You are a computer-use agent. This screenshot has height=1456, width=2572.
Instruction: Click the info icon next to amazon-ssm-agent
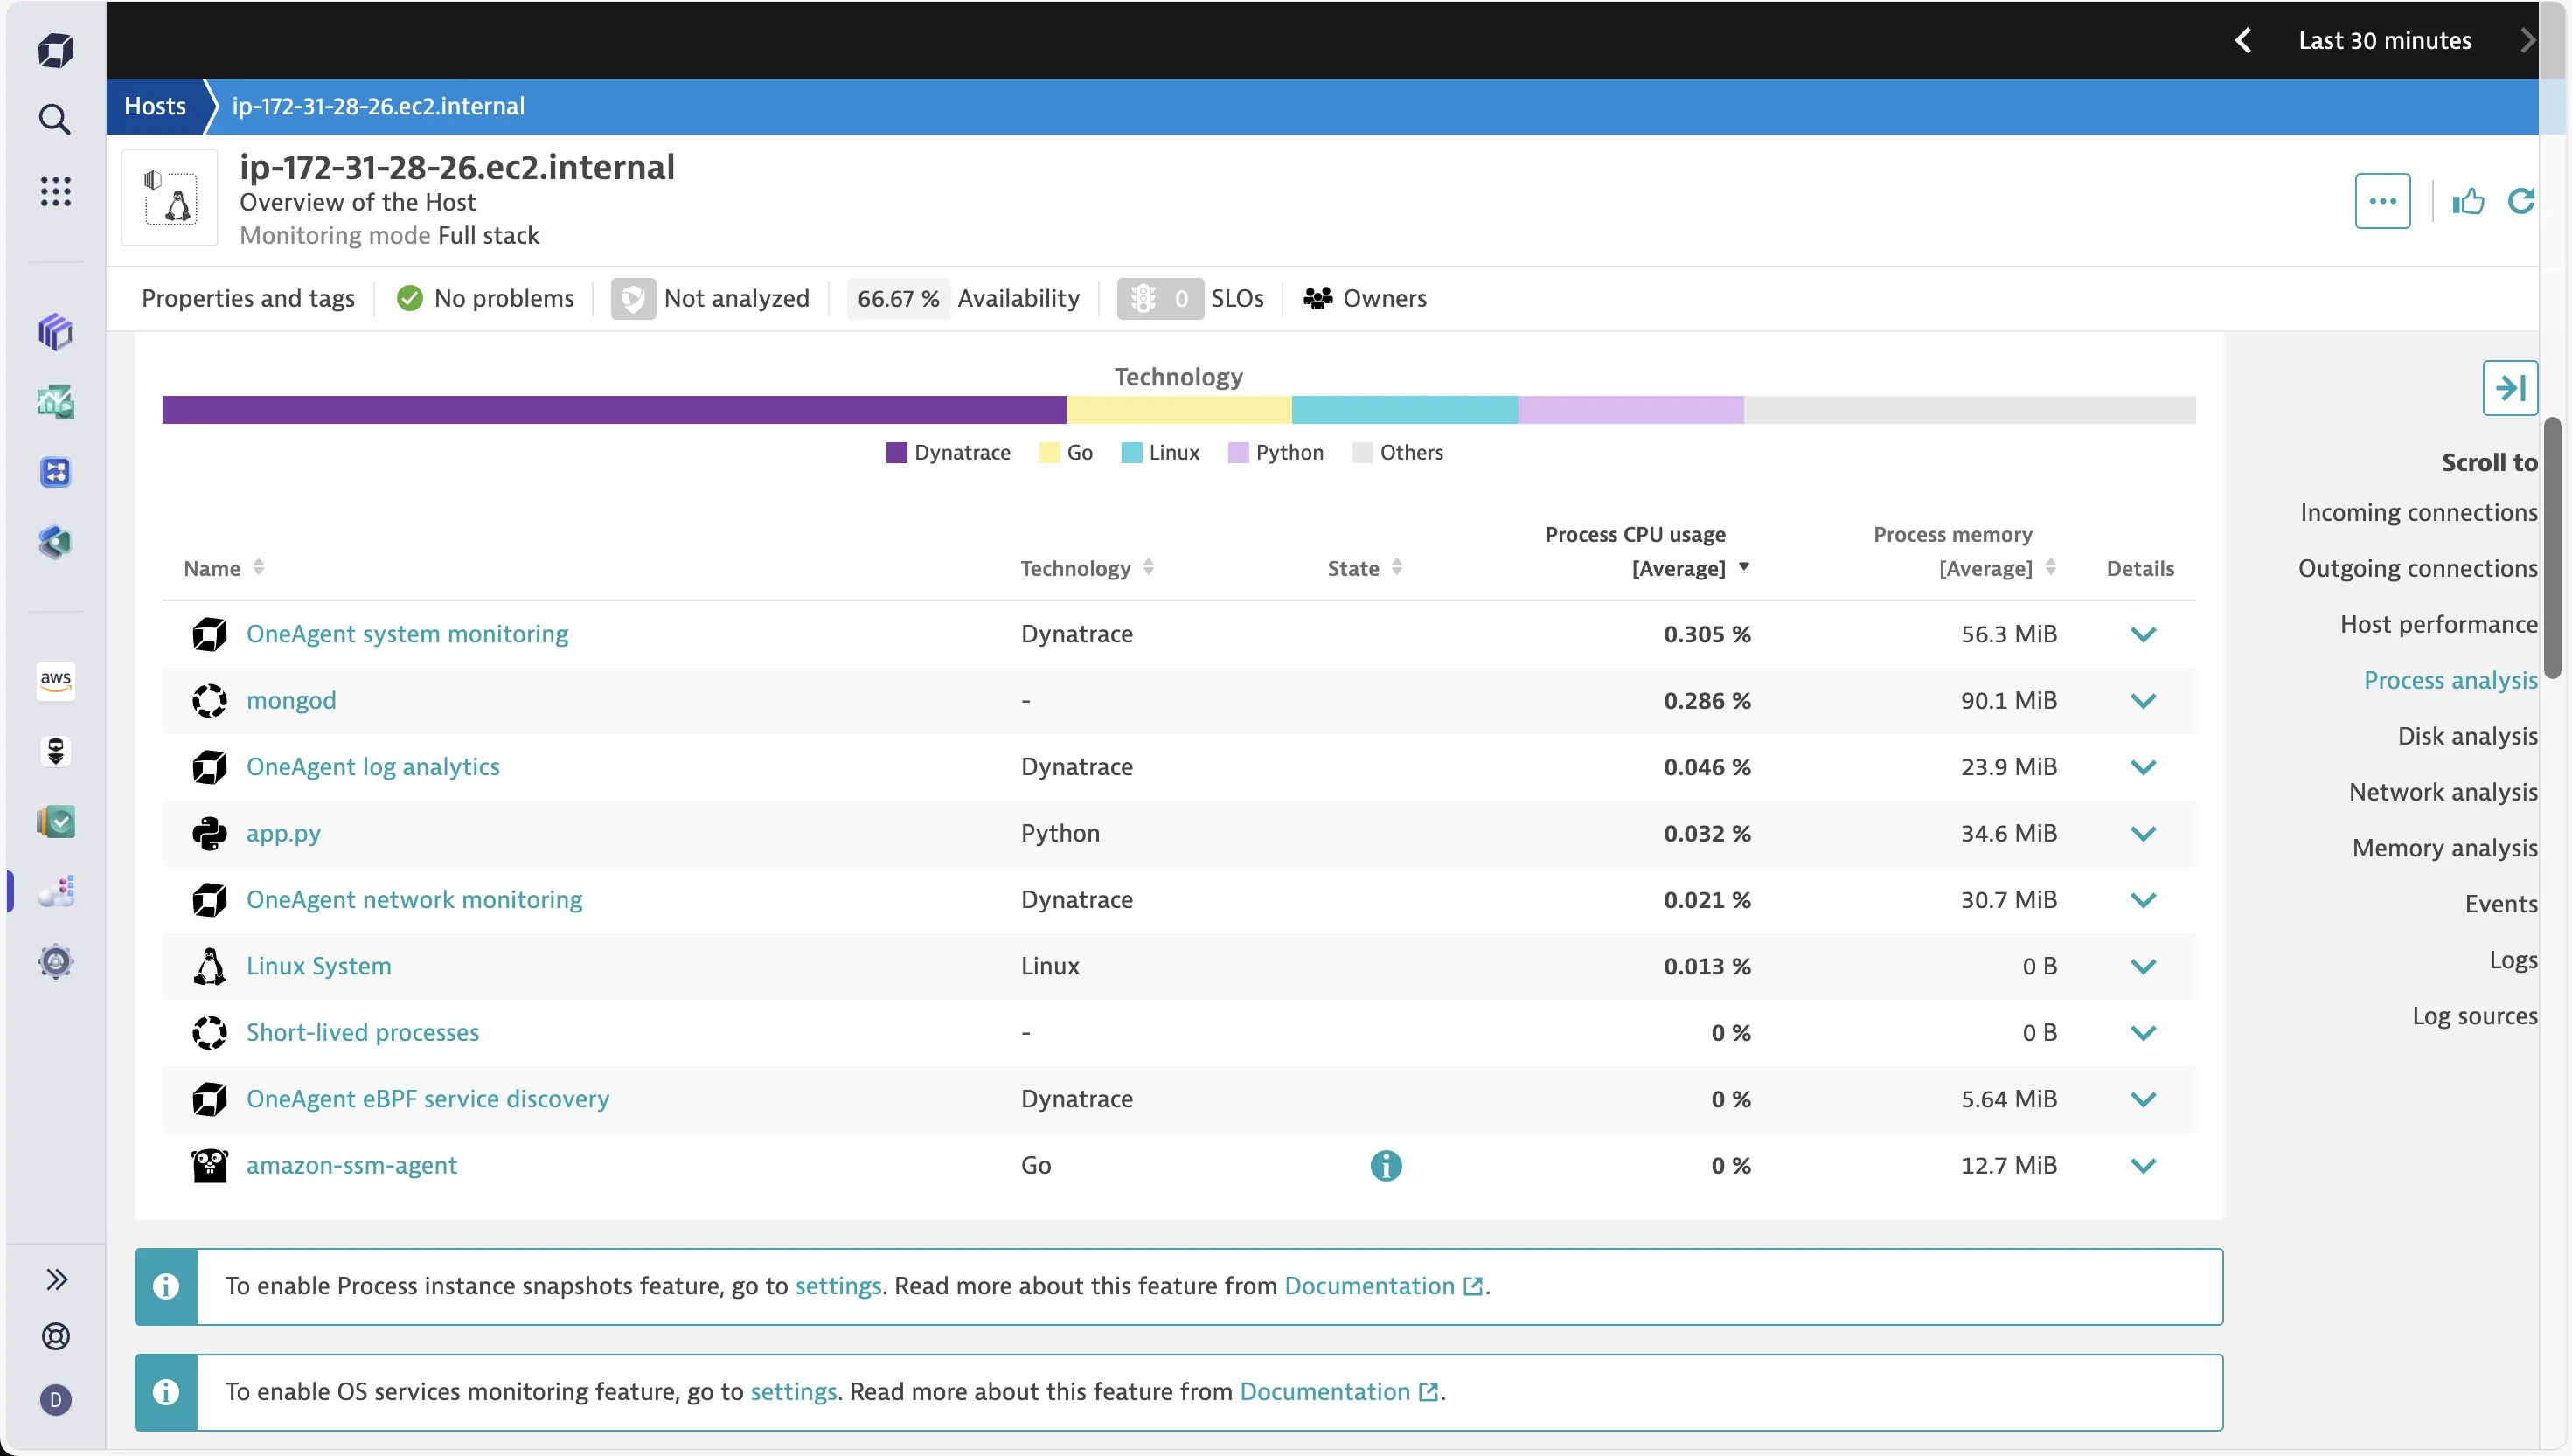(x=1385, y=1165)
